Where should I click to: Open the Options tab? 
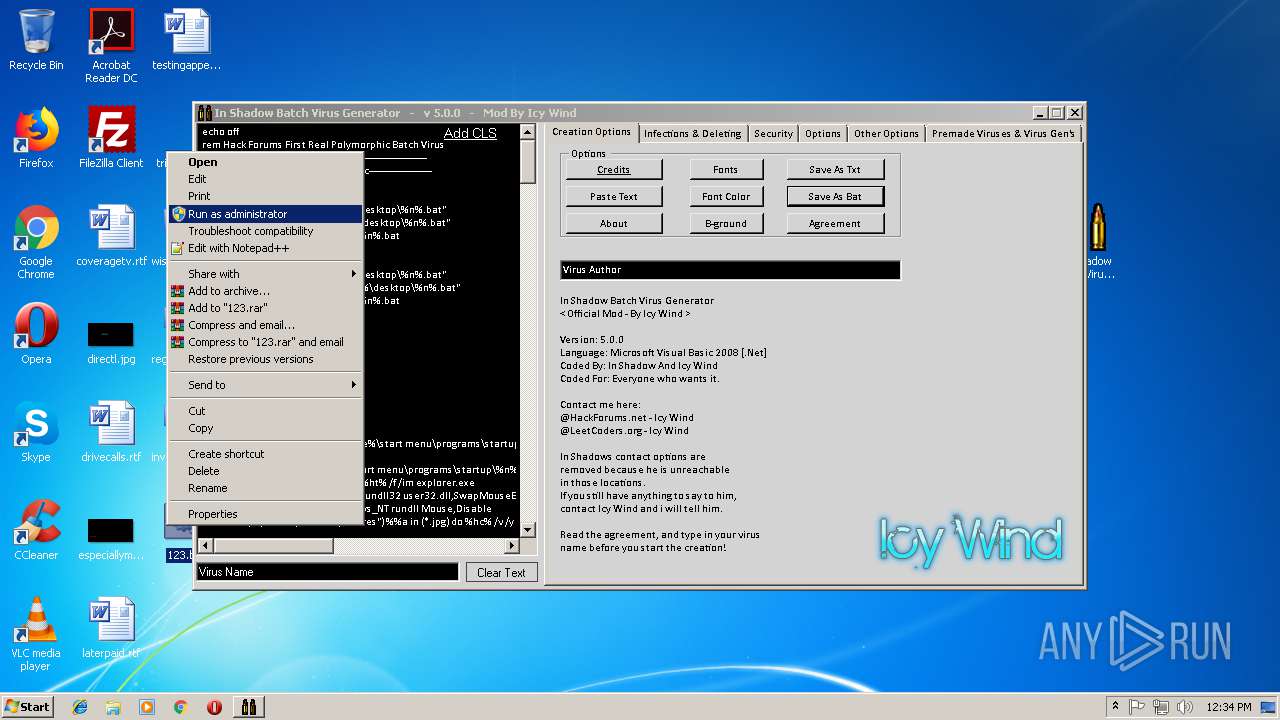click(823, 133)
